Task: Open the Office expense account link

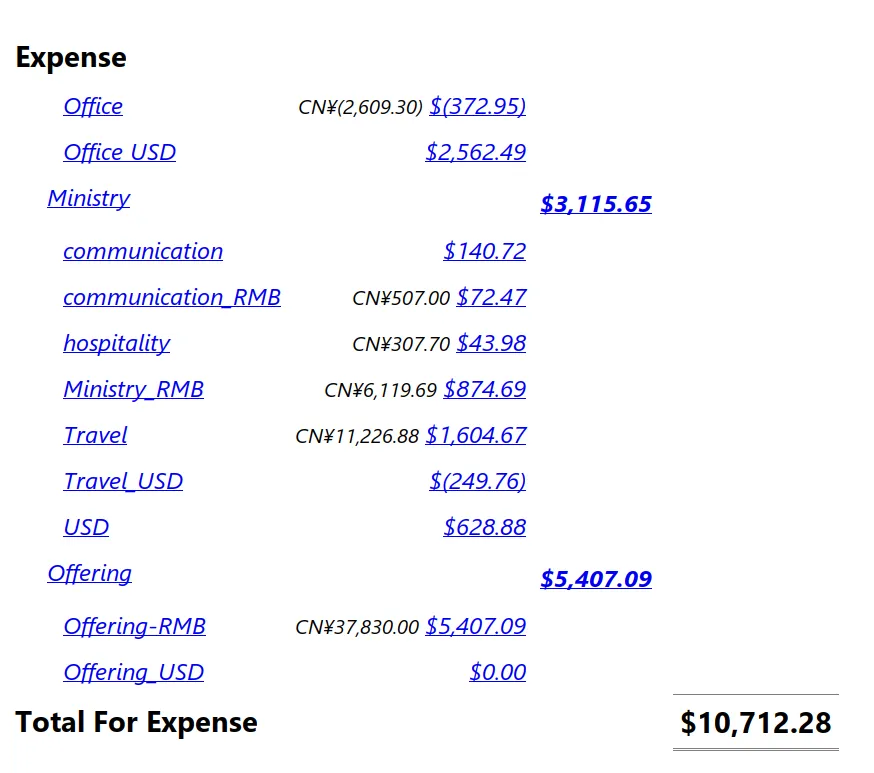Action: (93, 106)
